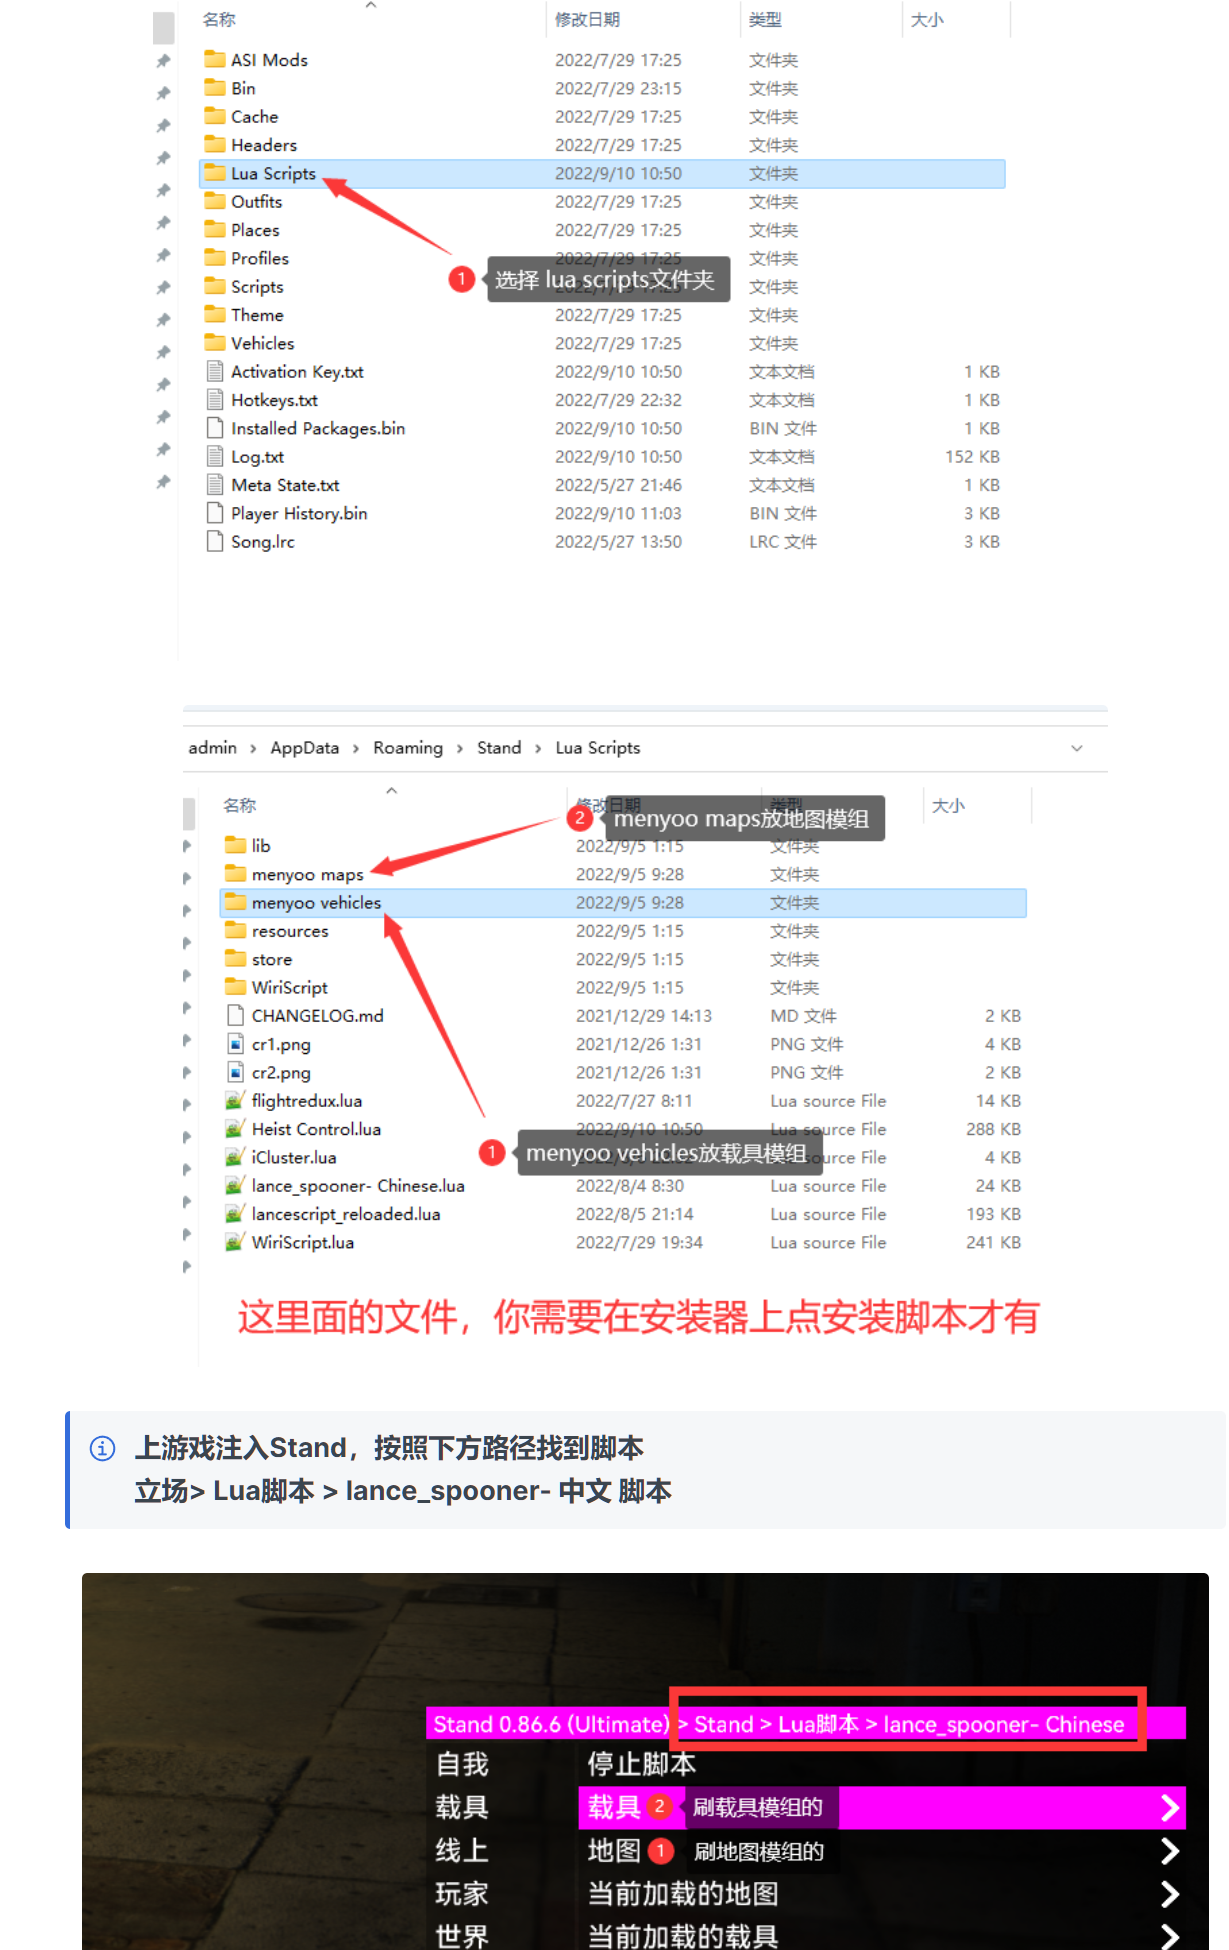
Task: Click the lance_spooner- Chinese.lua file
Action: pyautogui.click(x=357, y=1186)
